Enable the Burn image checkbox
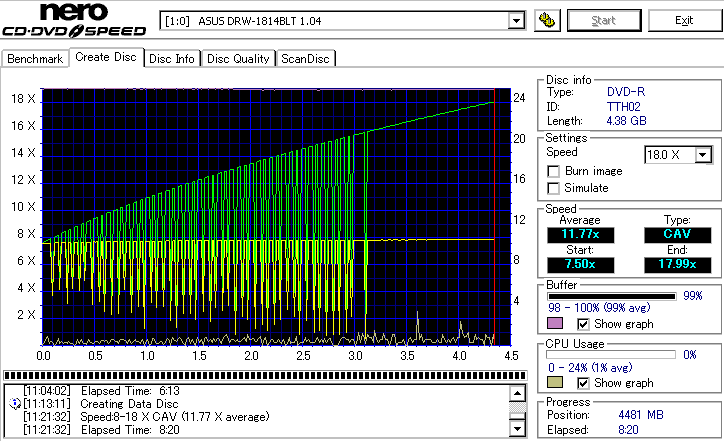 coord(553,171)
